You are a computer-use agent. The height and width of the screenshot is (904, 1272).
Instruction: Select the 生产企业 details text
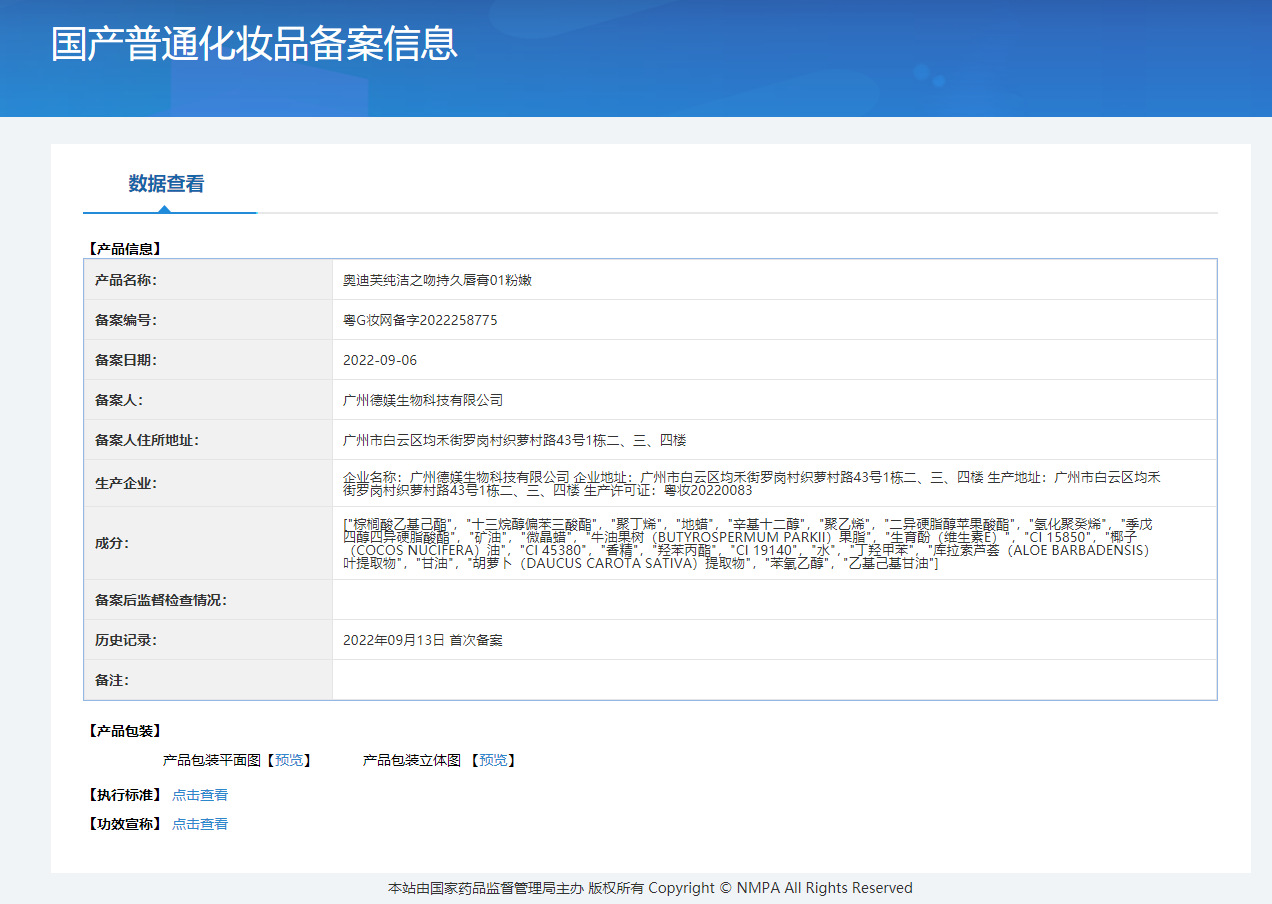tap(752, 483)
